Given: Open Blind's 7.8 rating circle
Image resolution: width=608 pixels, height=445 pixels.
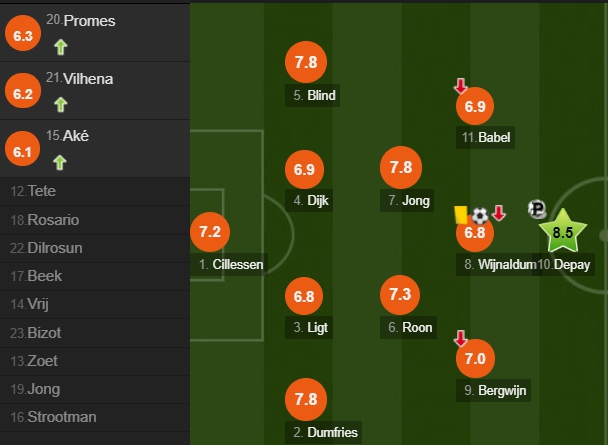Looking at the screenshot, I should click(306, 62).
